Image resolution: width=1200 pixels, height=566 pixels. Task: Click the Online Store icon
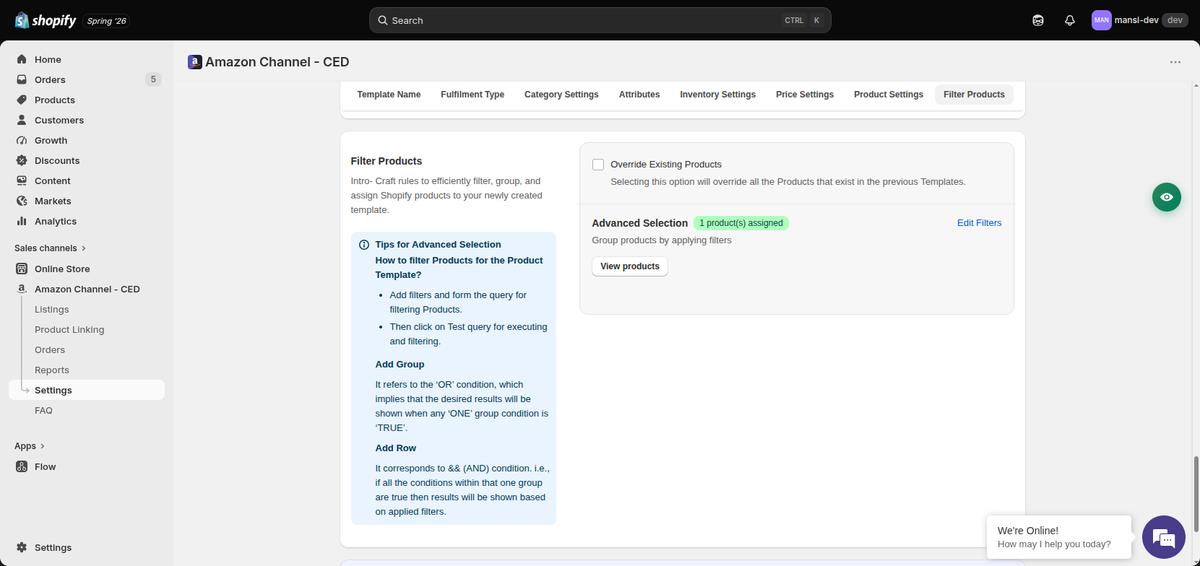22,269
